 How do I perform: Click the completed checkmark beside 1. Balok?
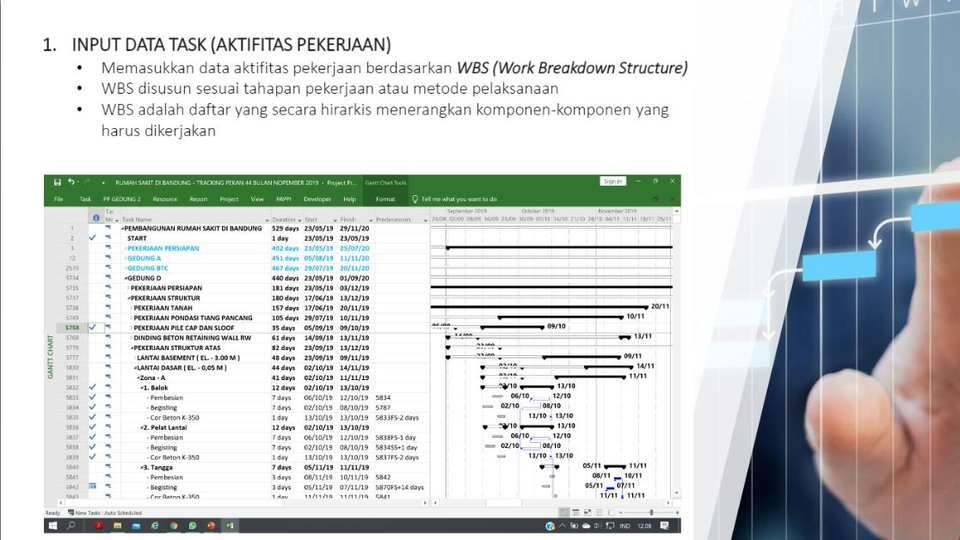point(92,388)
